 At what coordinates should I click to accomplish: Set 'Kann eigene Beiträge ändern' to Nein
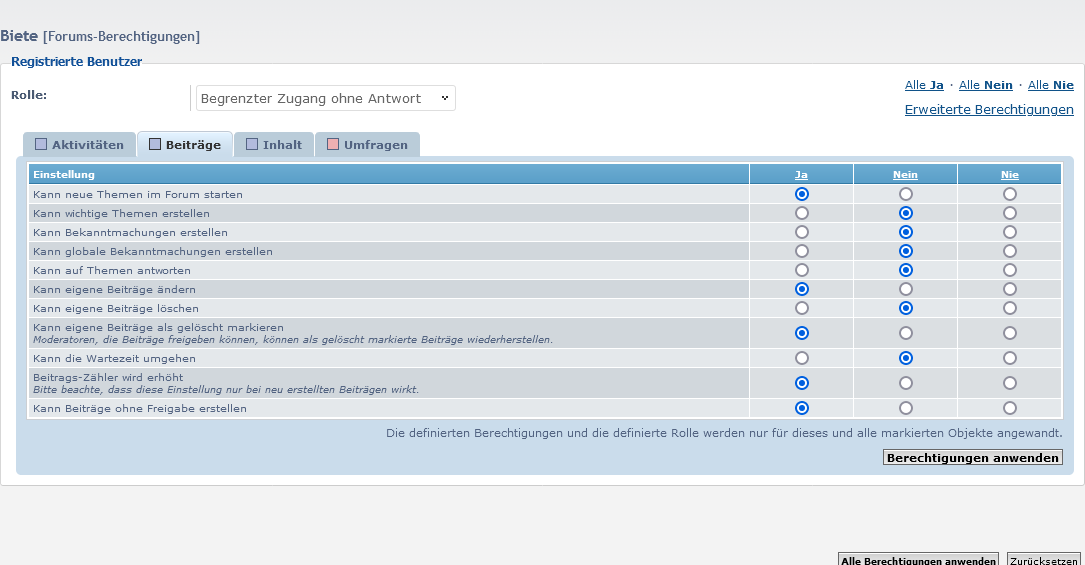pyautogui.click(x=905, y=289)
